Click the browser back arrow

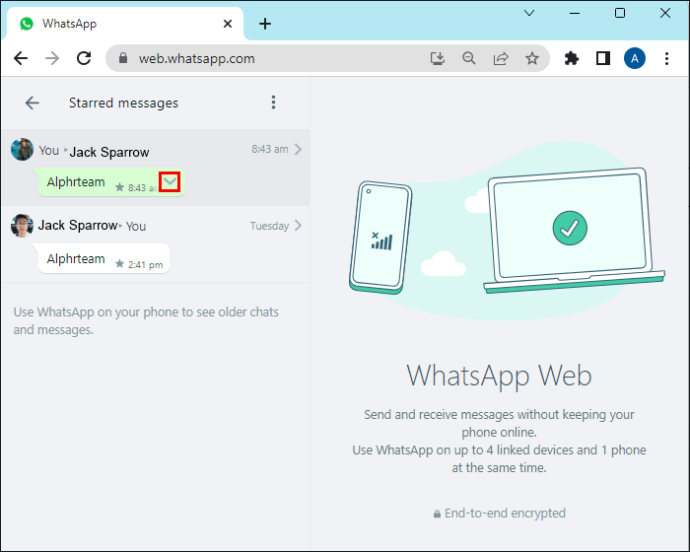tap(21, 58)
